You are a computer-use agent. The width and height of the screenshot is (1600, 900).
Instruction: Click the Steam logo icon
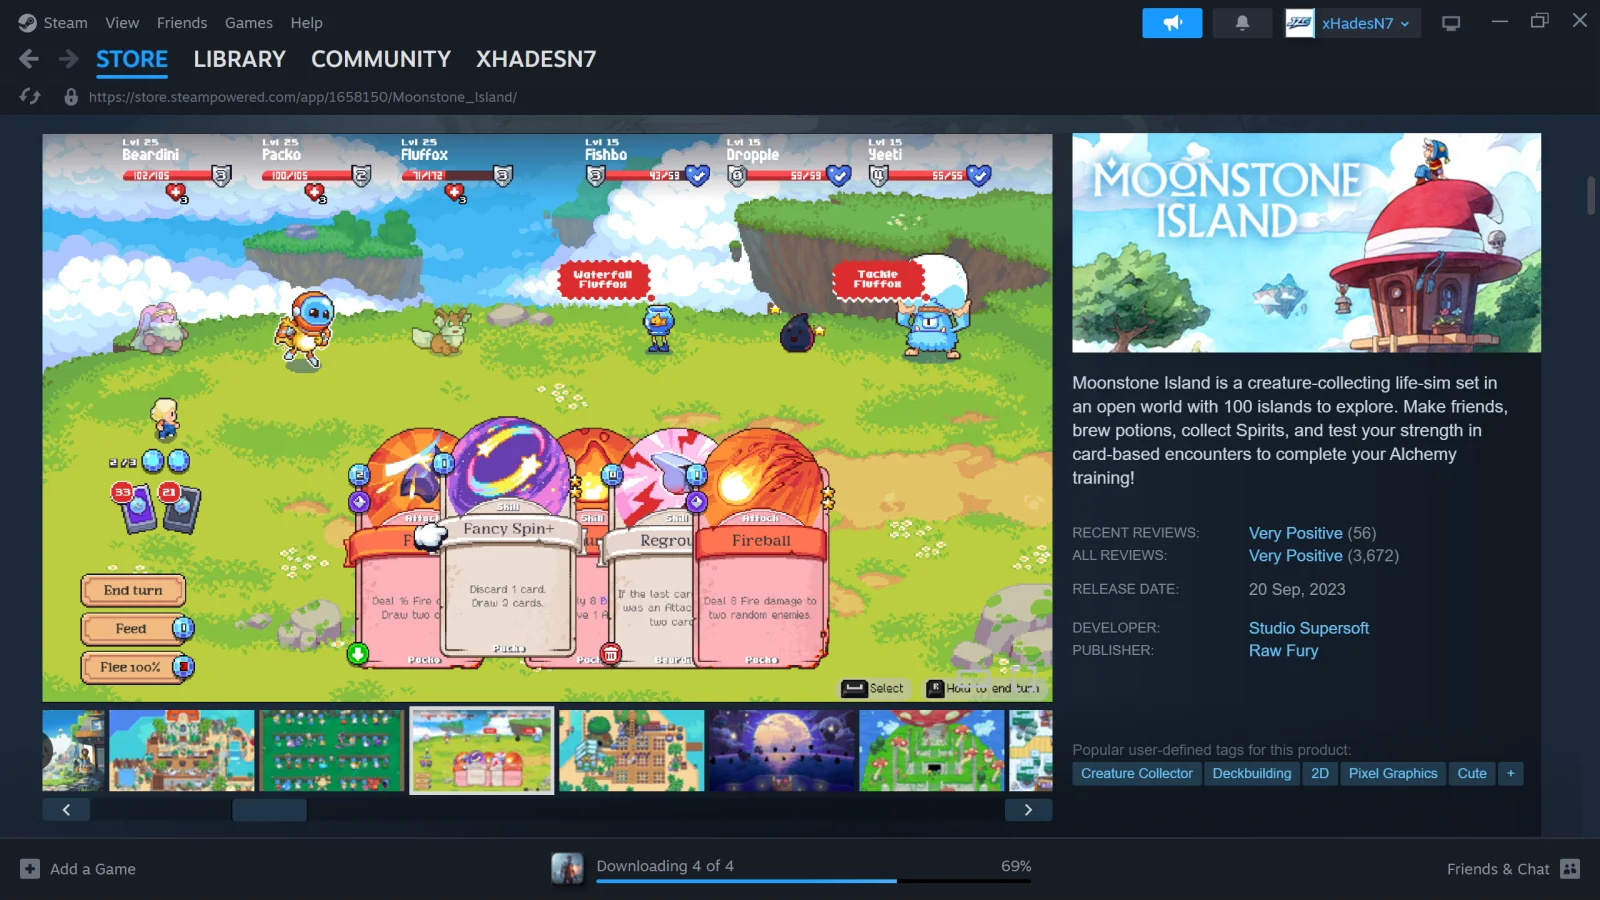pyautogui.click(x=27, y=23)
